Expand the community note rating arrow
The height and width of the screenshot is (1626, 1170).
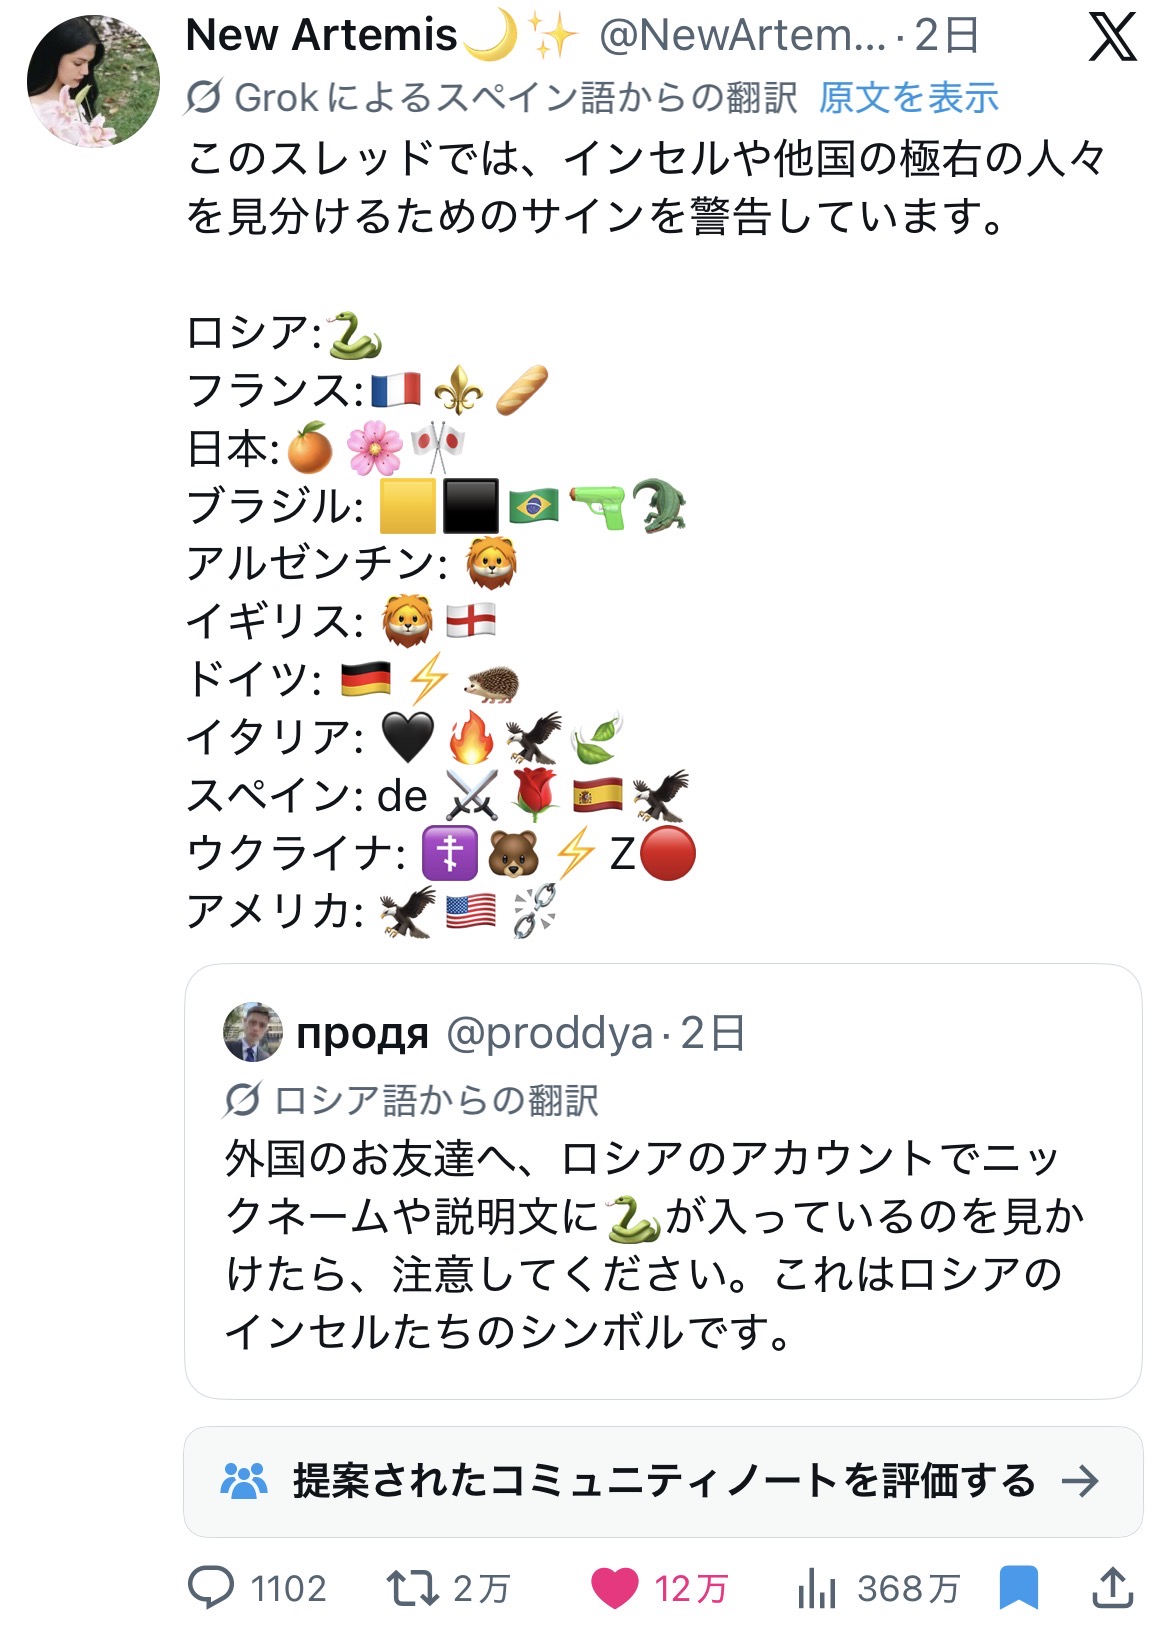tap(1080, 1481)
